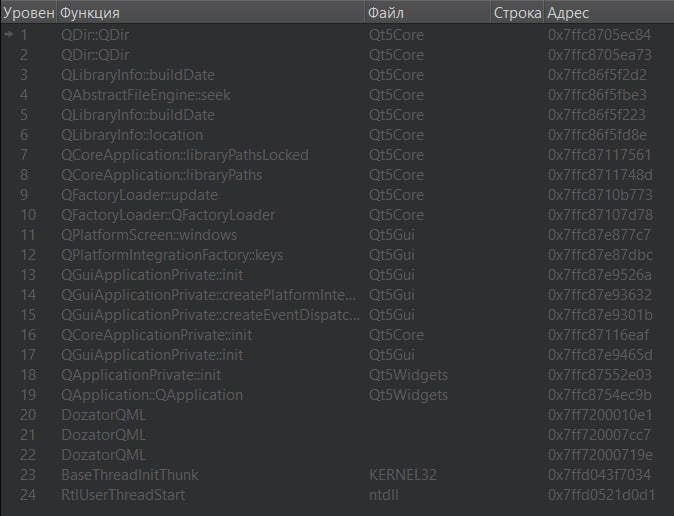Click address 0x7ffc8754ec9b

coord(600,395)
